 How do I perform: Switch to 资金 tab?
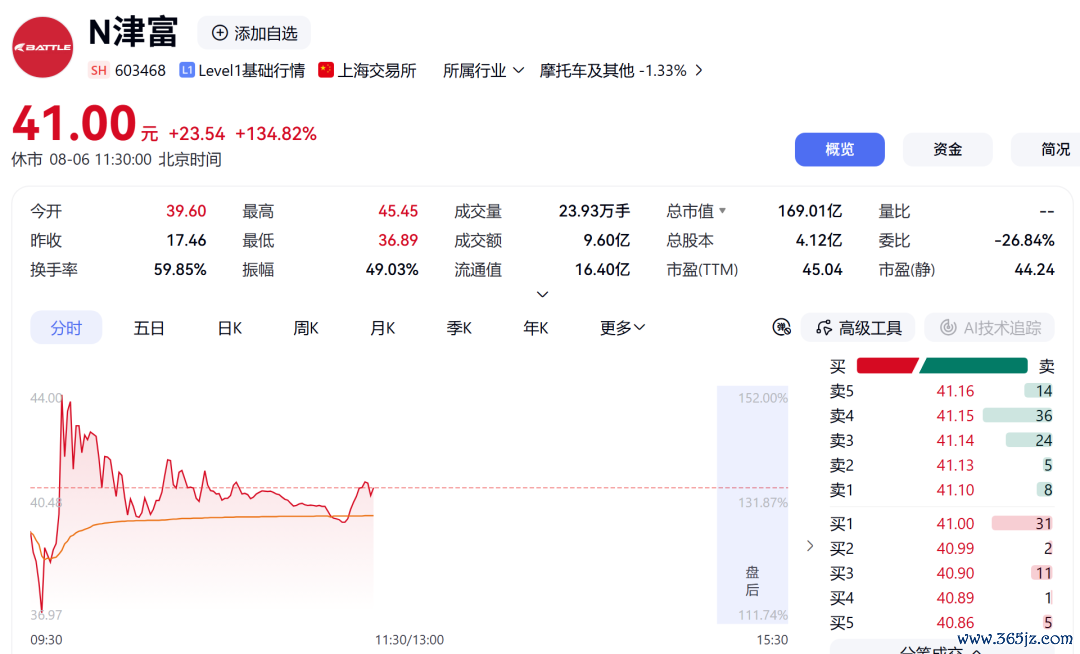pyautogui.click(x=948, y=149)
